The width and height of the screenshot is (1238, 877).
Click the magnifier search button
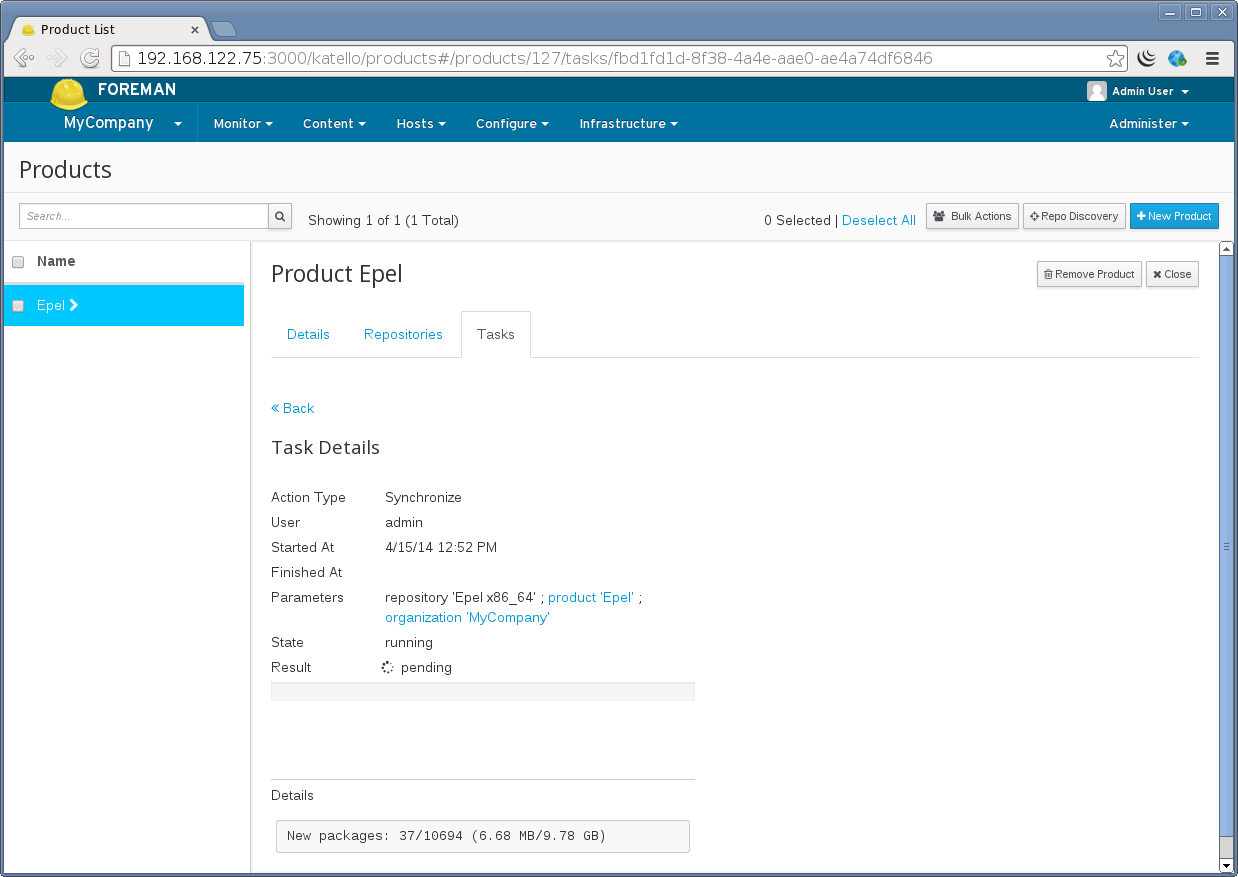280,216
